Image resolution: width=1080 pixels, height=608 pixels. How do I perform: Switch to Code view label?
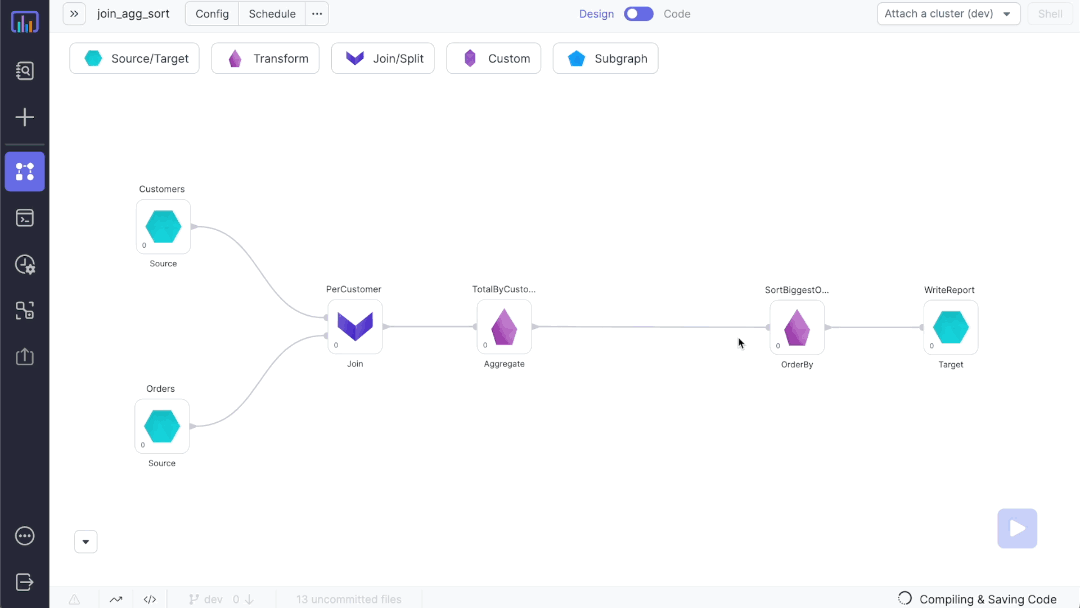[677, 14]
